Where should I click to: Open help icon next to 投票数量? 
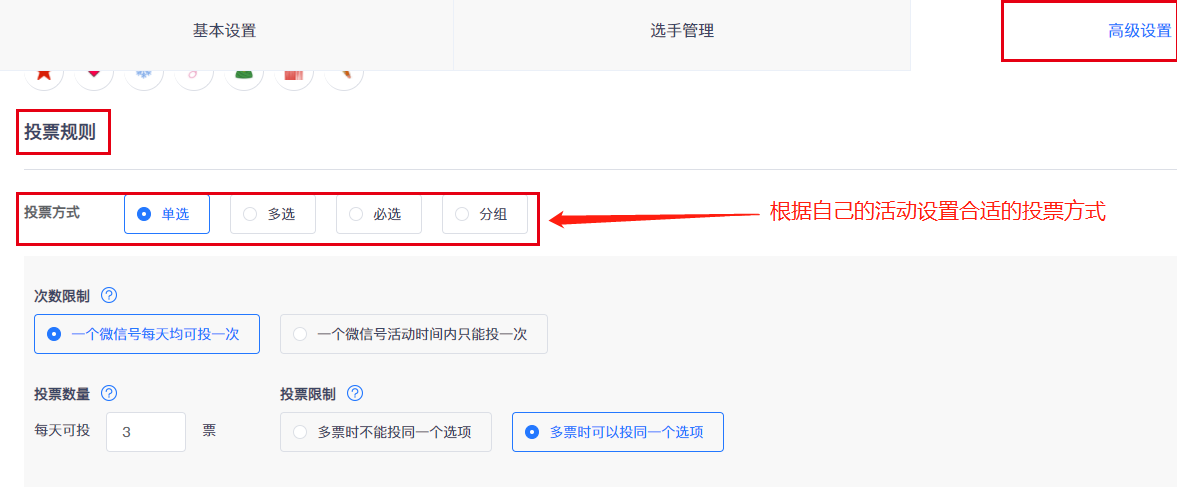click(109, 393)
